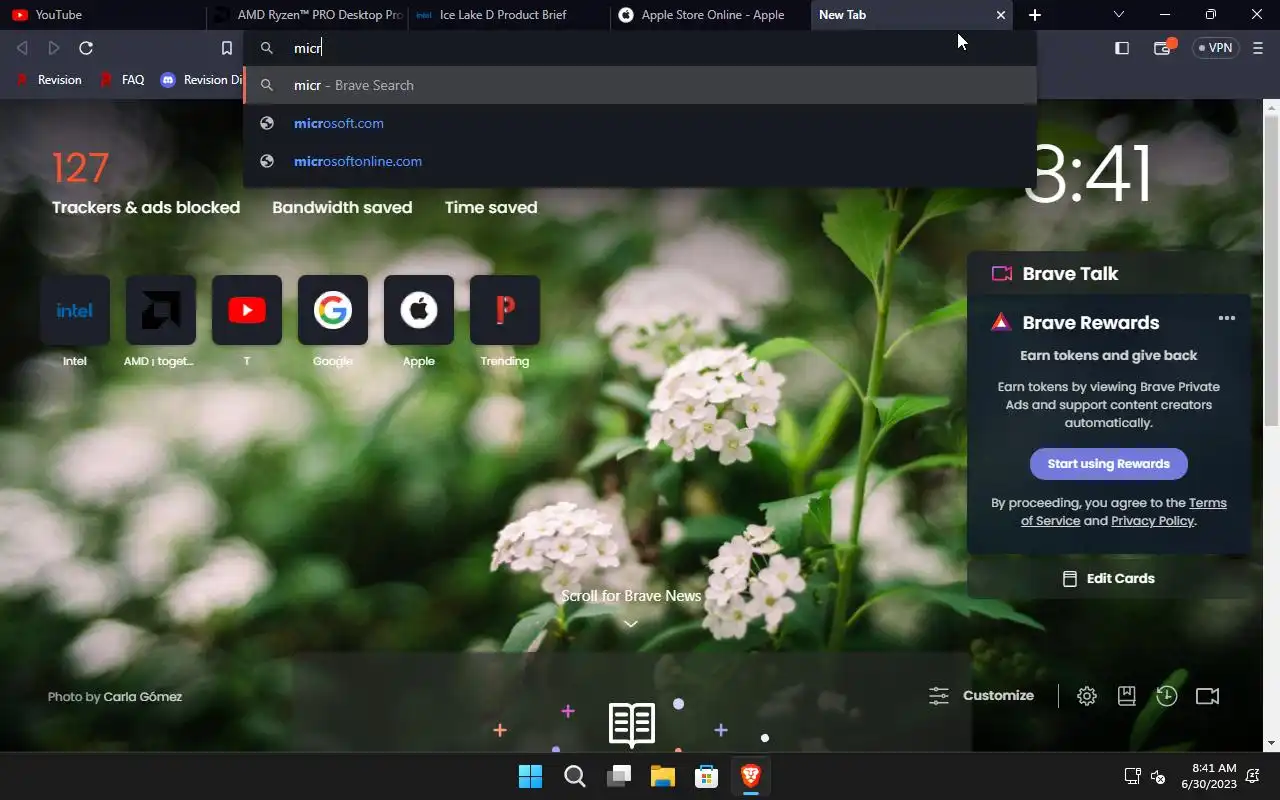The height and width of the screenshot is (800, 1280).
Task: Select microsoft.com suggestion
Action: 640,123
